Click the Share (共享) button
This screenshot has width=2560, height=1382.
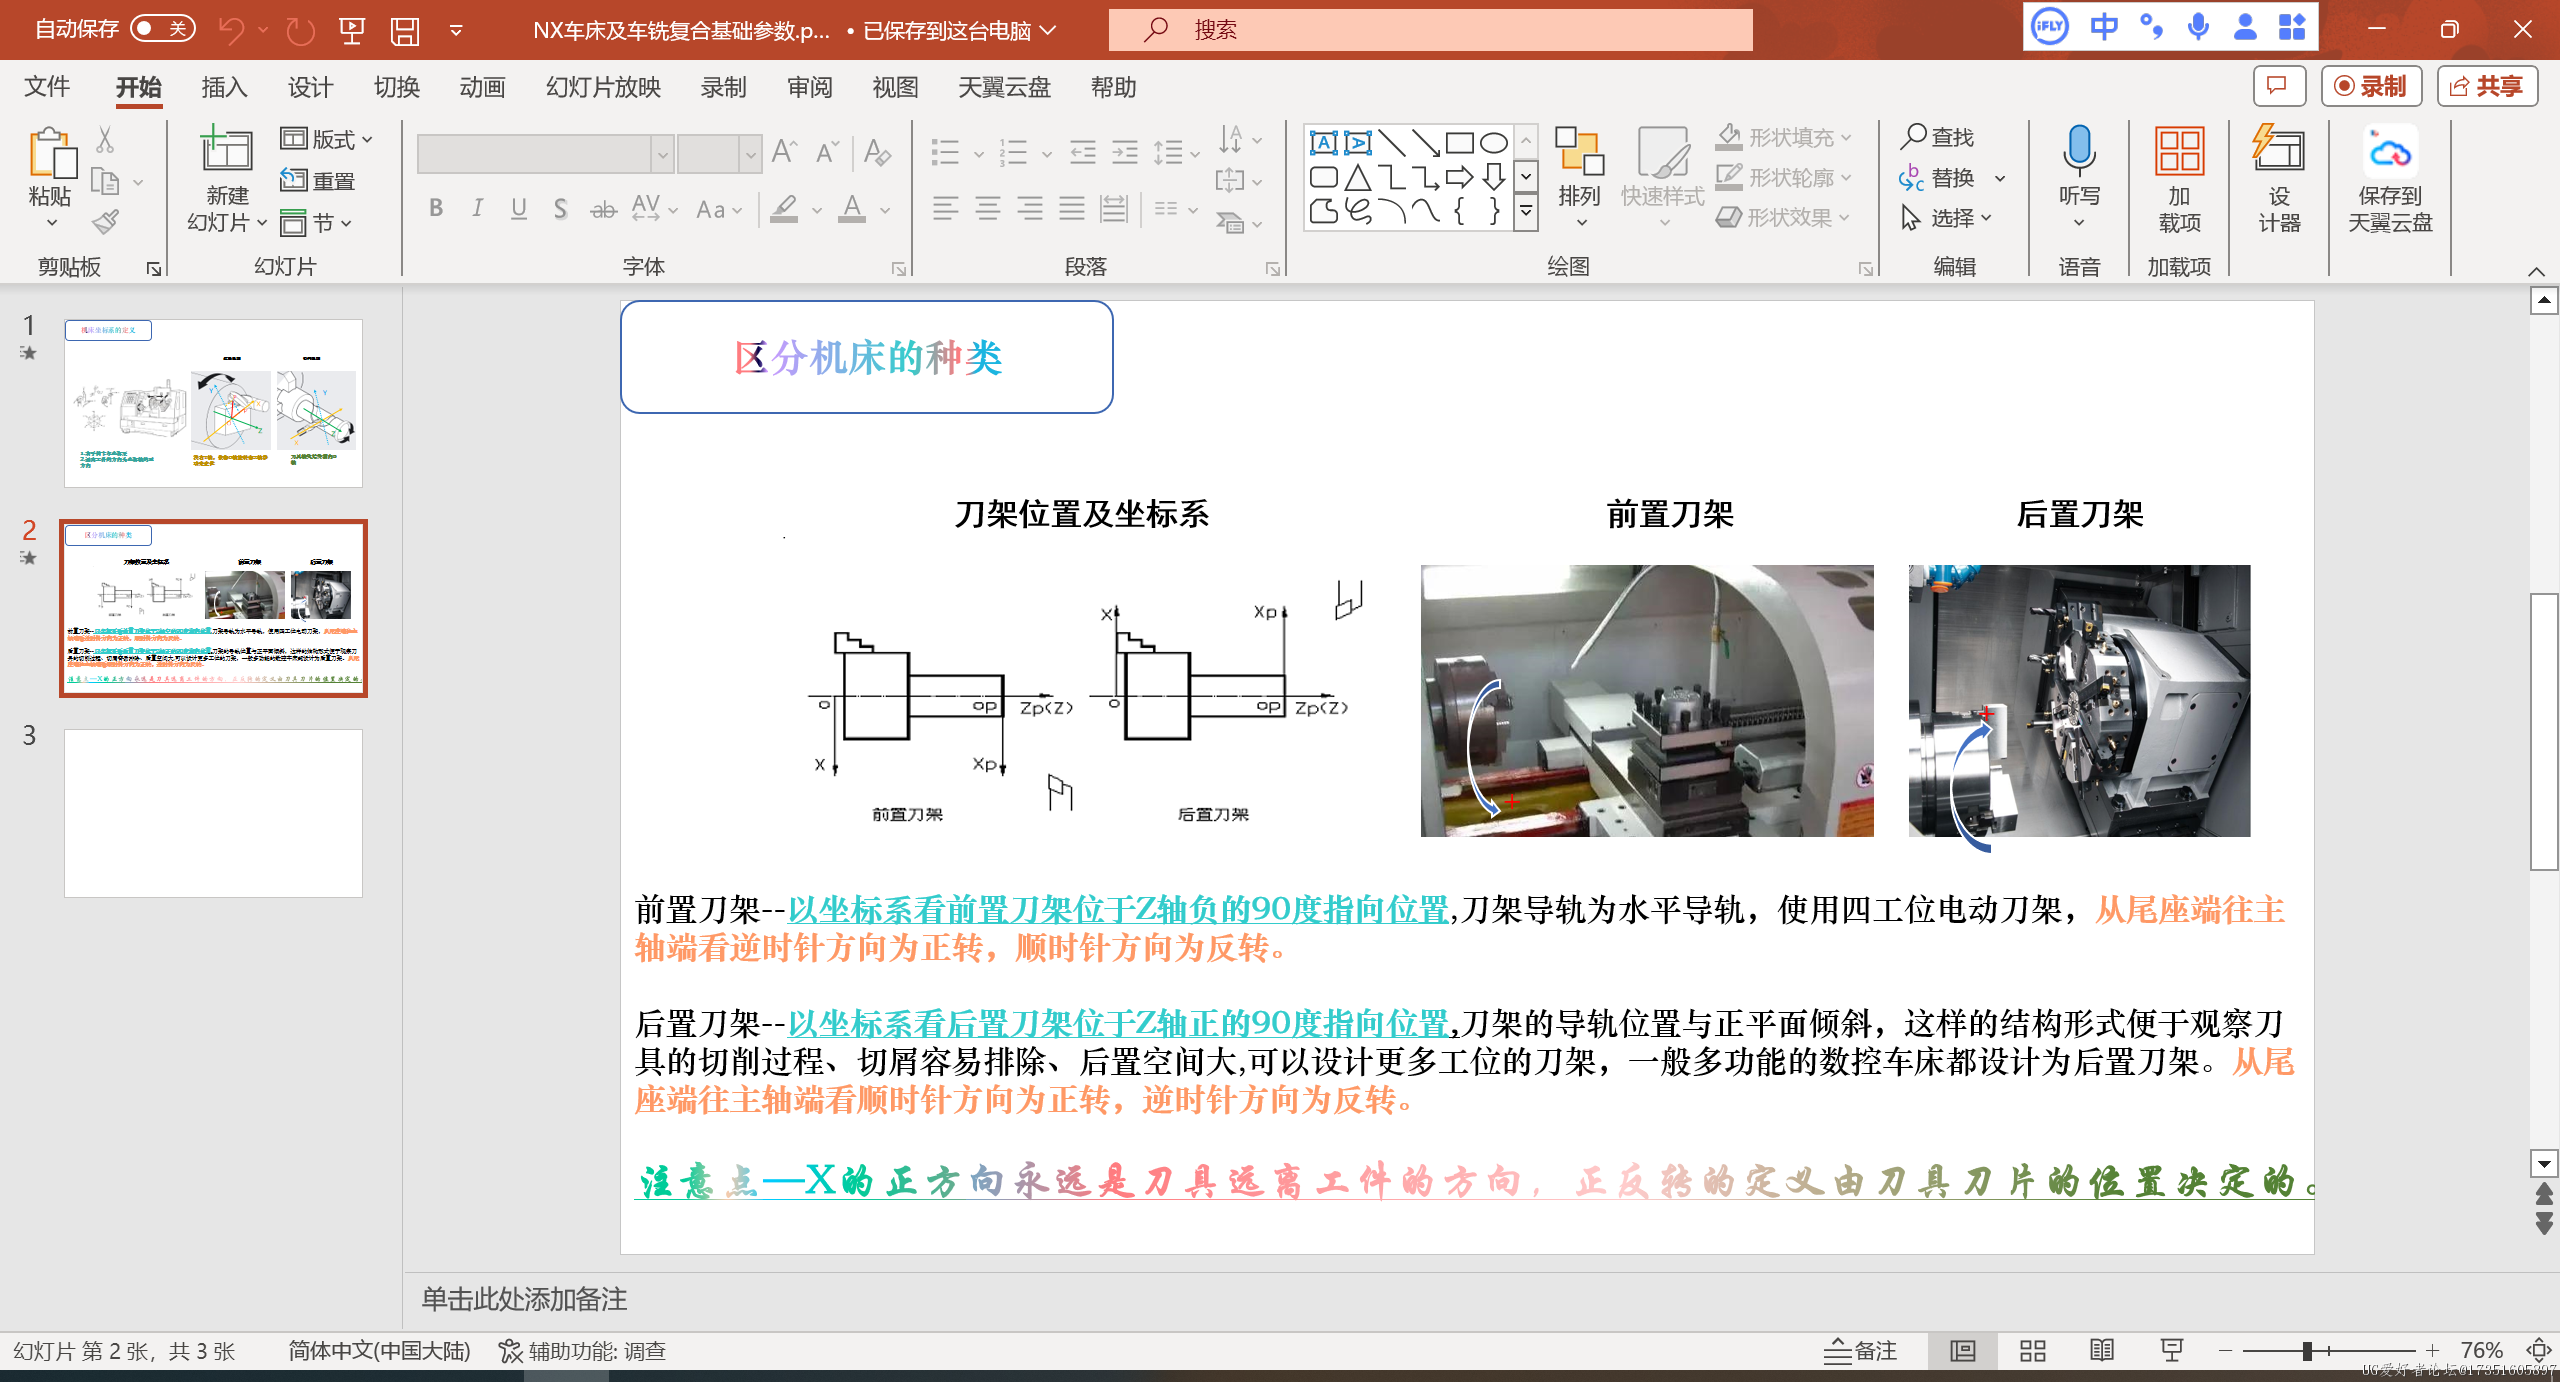(2487, 87)
